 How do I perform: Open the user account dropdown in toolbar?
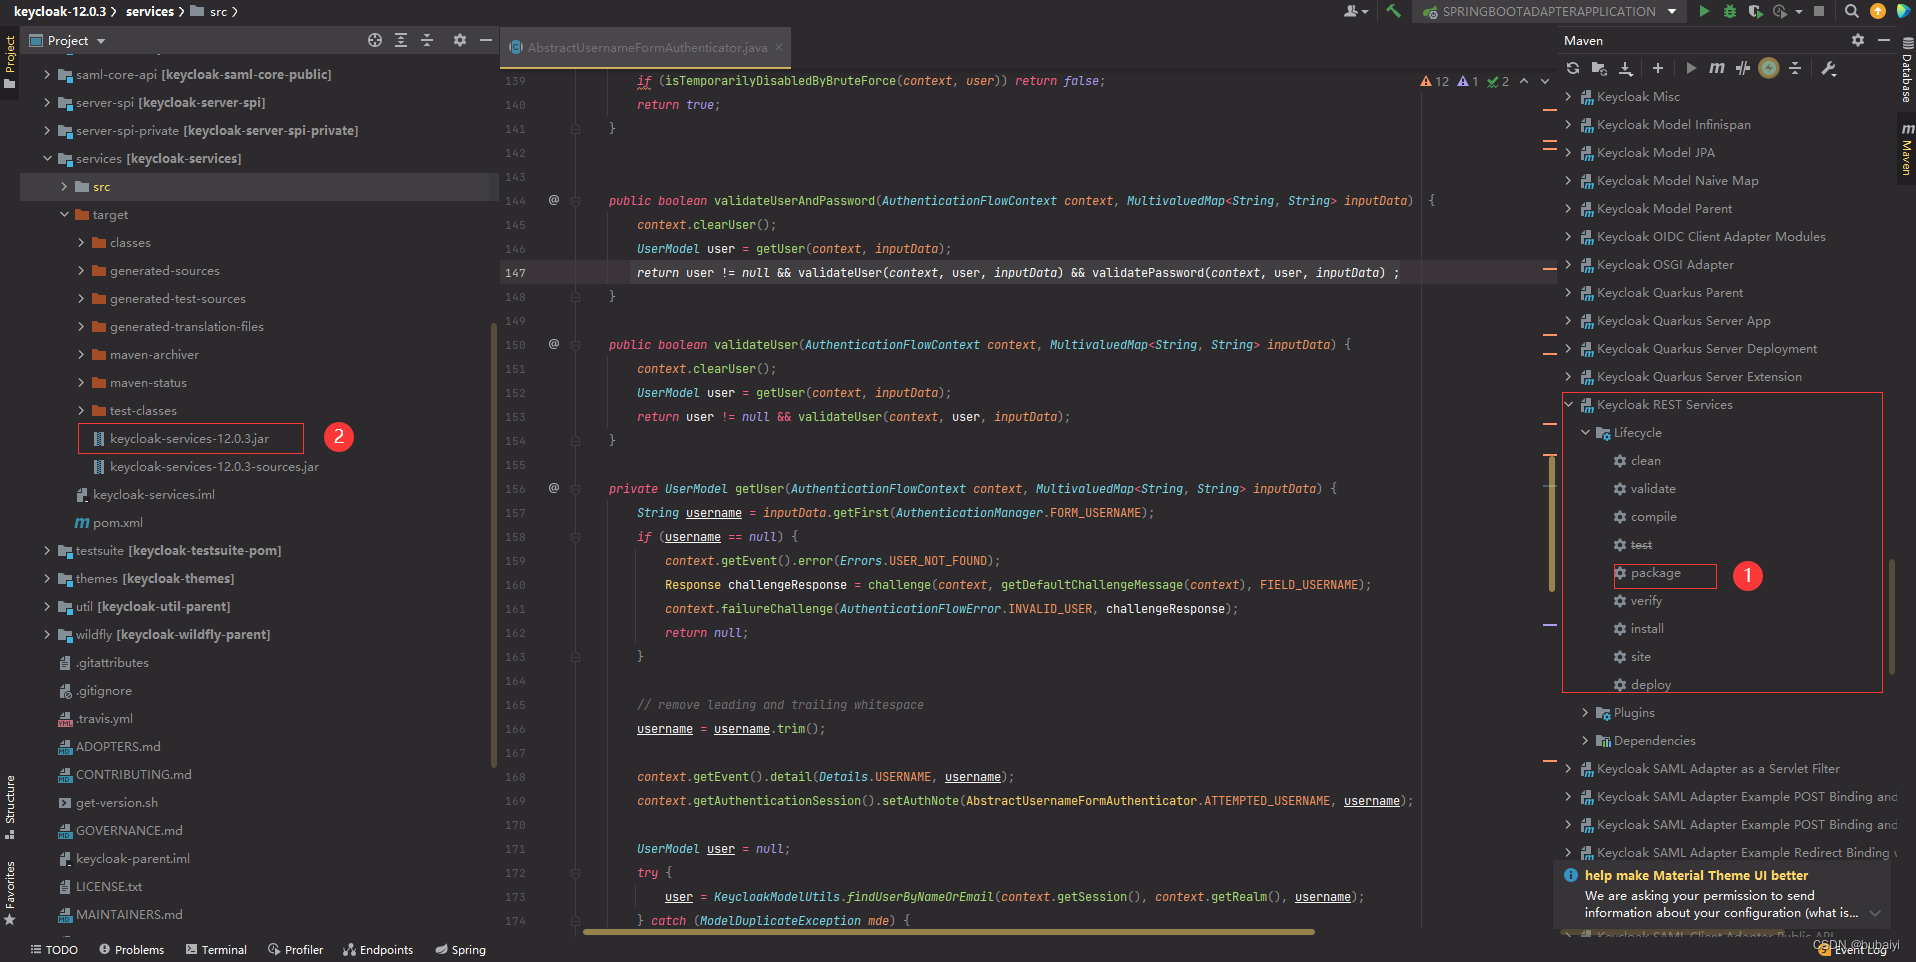pos(1355,12)
